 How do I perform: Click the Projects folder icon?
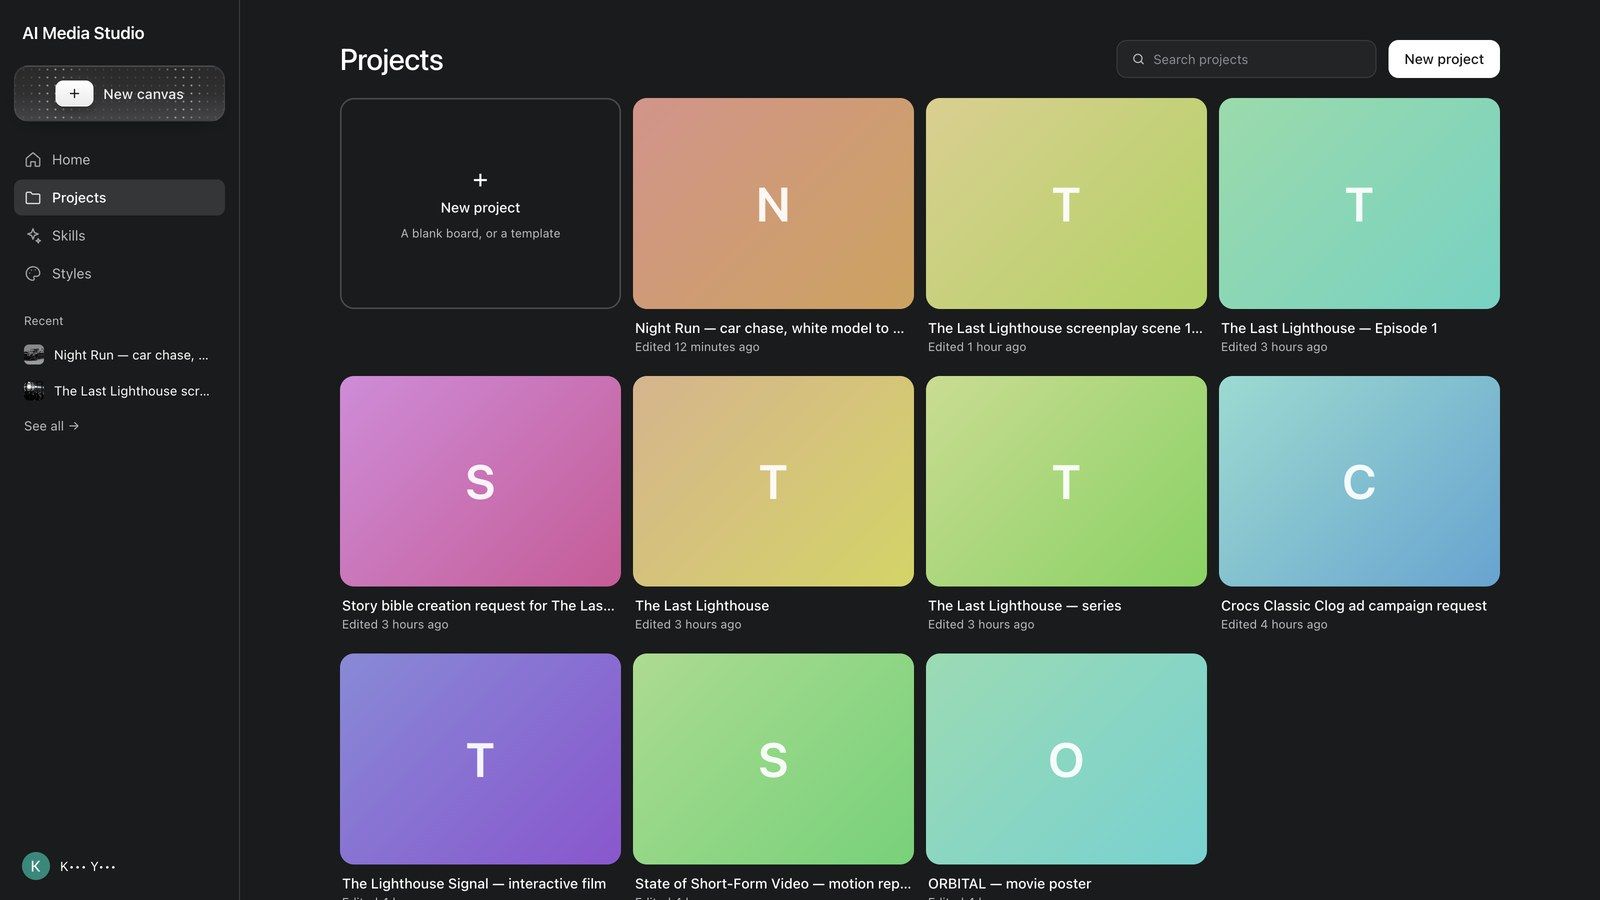click(x=33, y=198)
